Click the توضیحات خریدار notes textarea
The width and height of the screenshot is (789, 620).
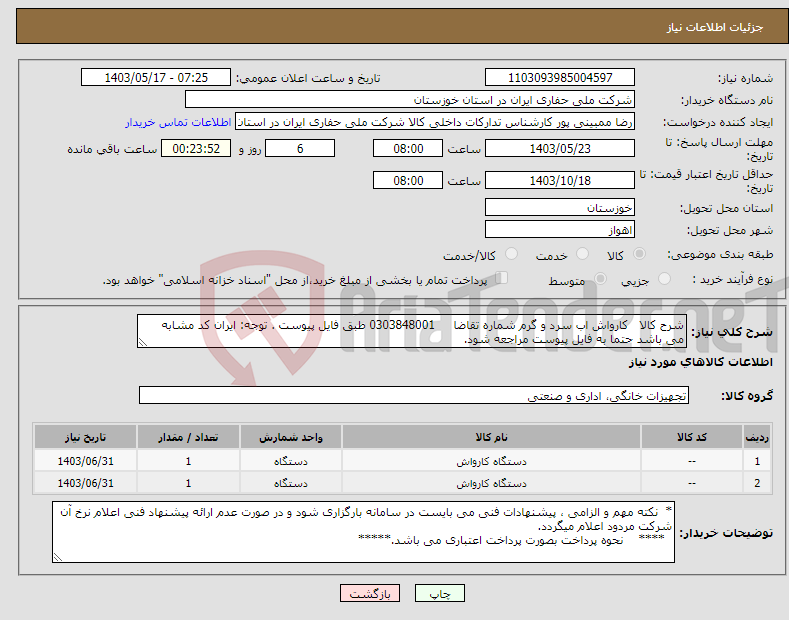(363, 532)
